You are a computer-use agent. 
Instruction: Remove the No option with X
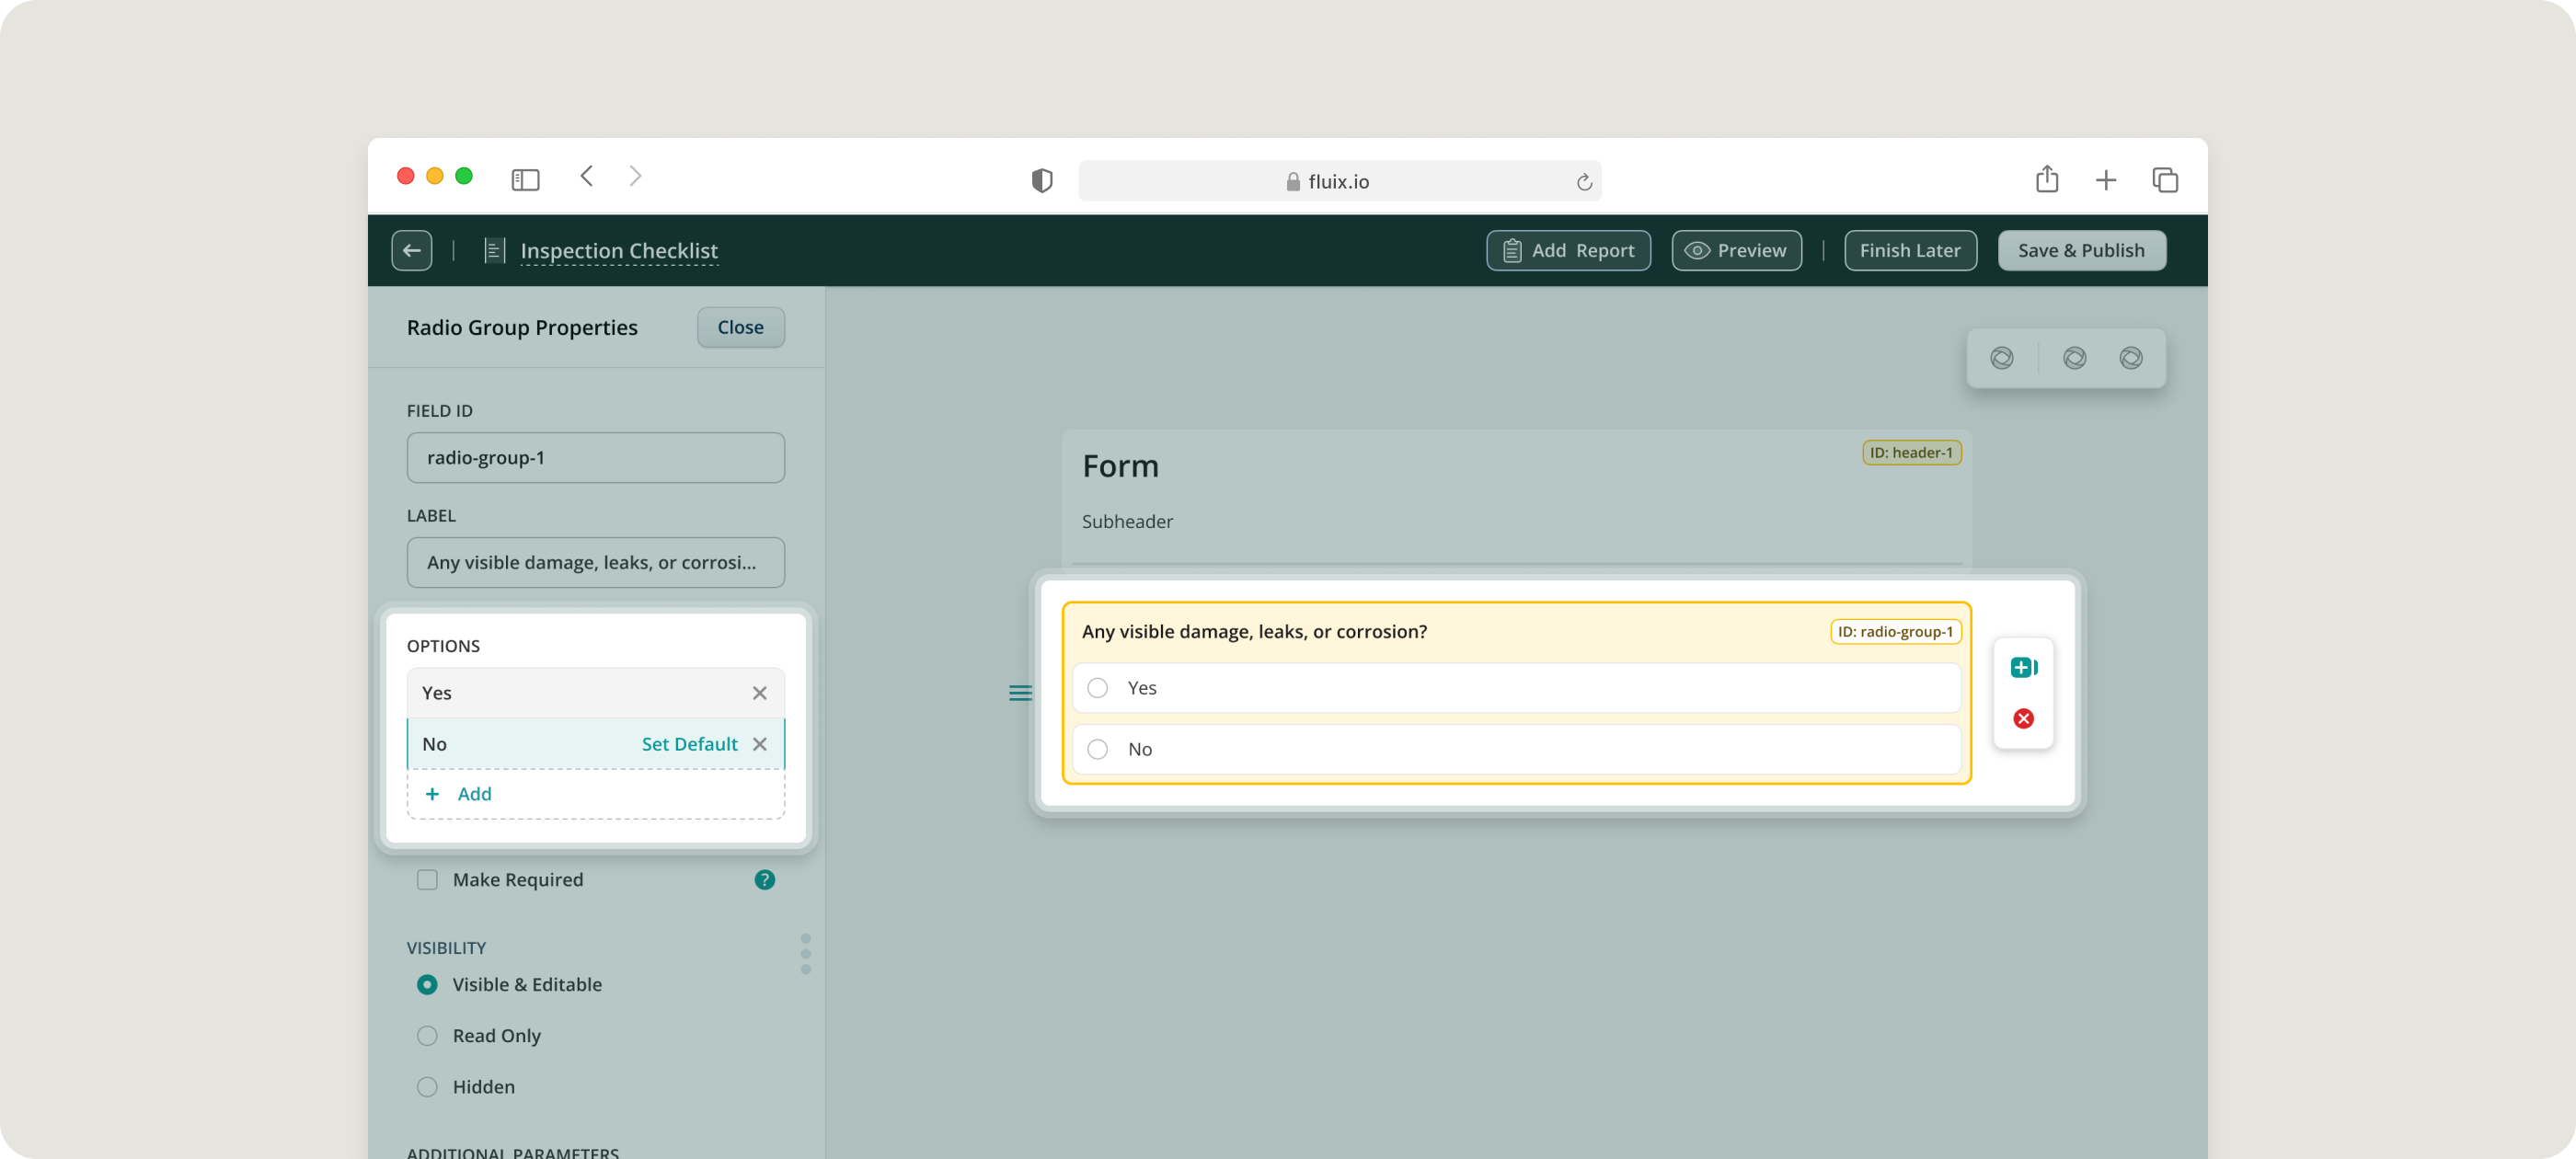759,744
